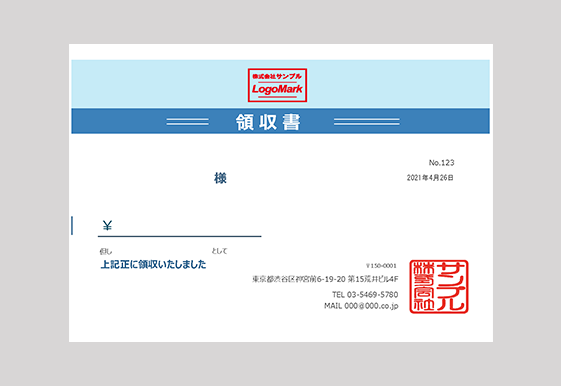This screenshot has width=561, height=386.
Task: Click the 様 recipient name field
Action: [x=220, y=178]
